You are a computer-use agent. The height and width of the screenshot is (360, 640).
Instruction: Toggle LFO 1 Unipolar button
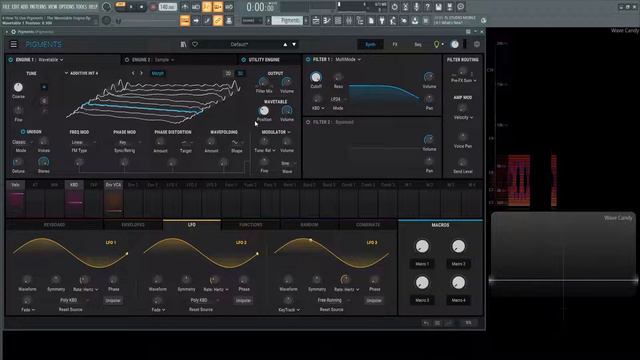coord(113,300)
